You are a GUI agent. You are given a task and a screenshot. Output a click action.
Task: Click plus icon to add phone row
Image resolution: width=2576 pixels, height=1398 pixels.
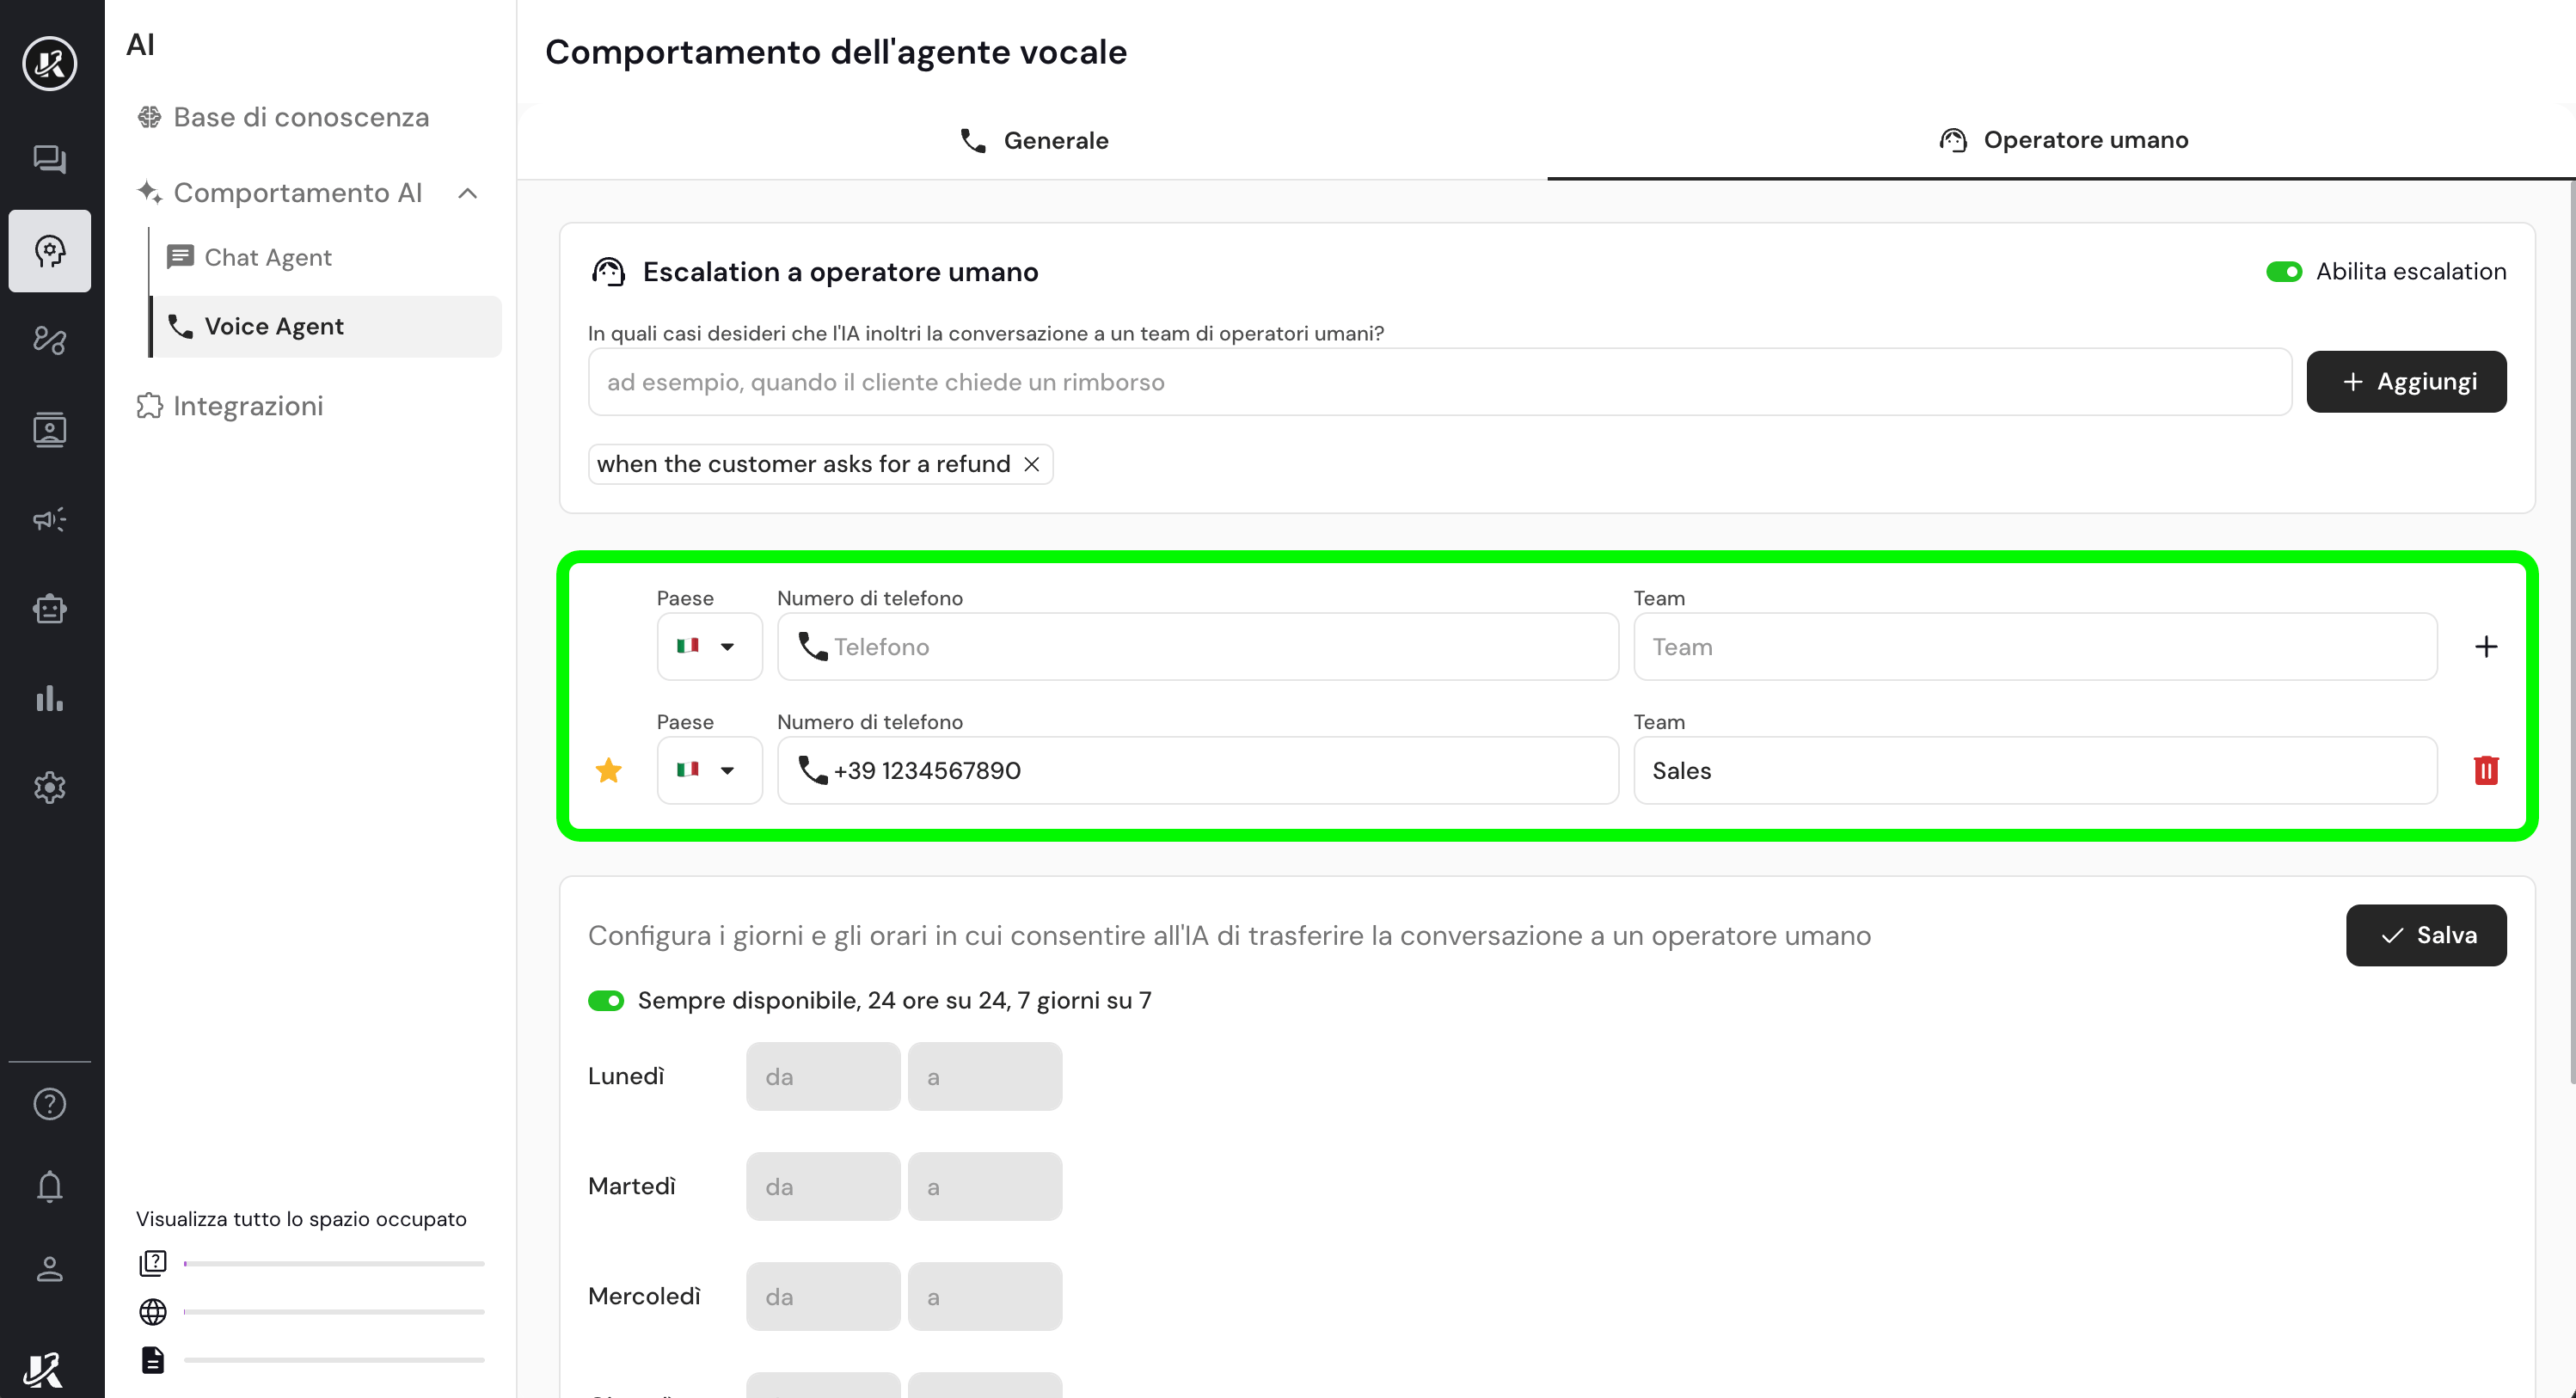[2485, 646]
